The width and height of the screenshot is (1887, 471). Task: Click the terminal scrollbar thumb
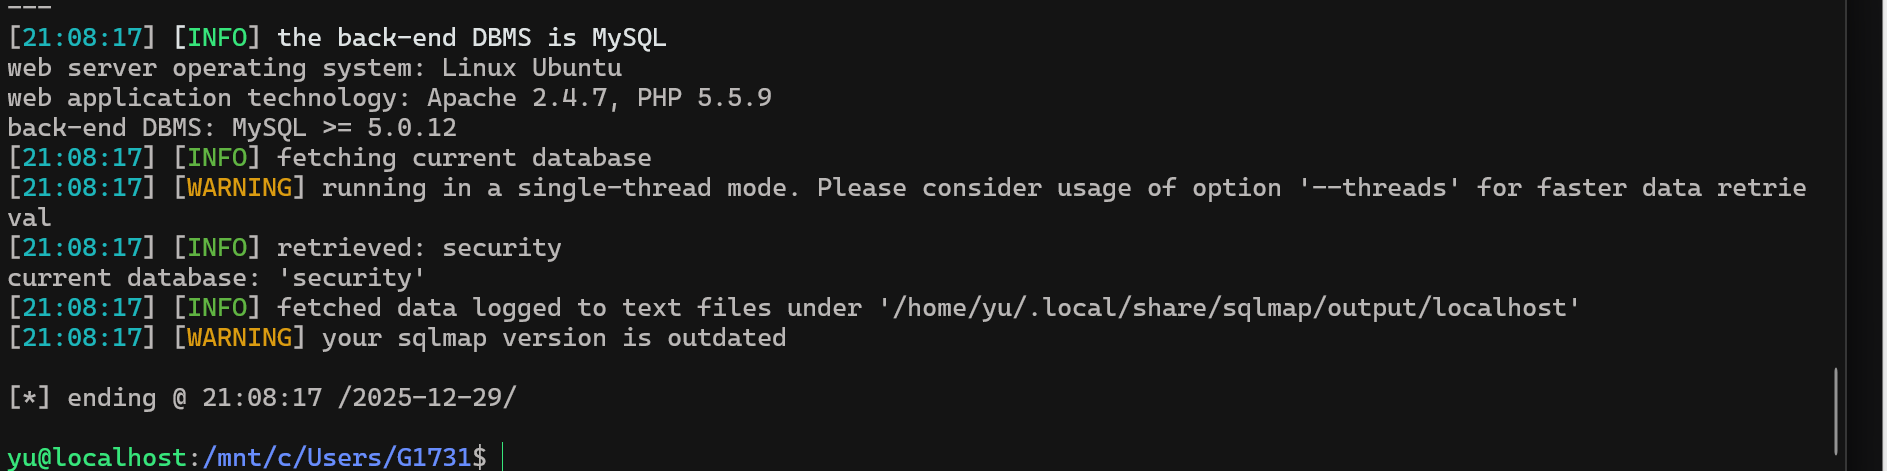pyautogui.click(x=1836, y=412)
